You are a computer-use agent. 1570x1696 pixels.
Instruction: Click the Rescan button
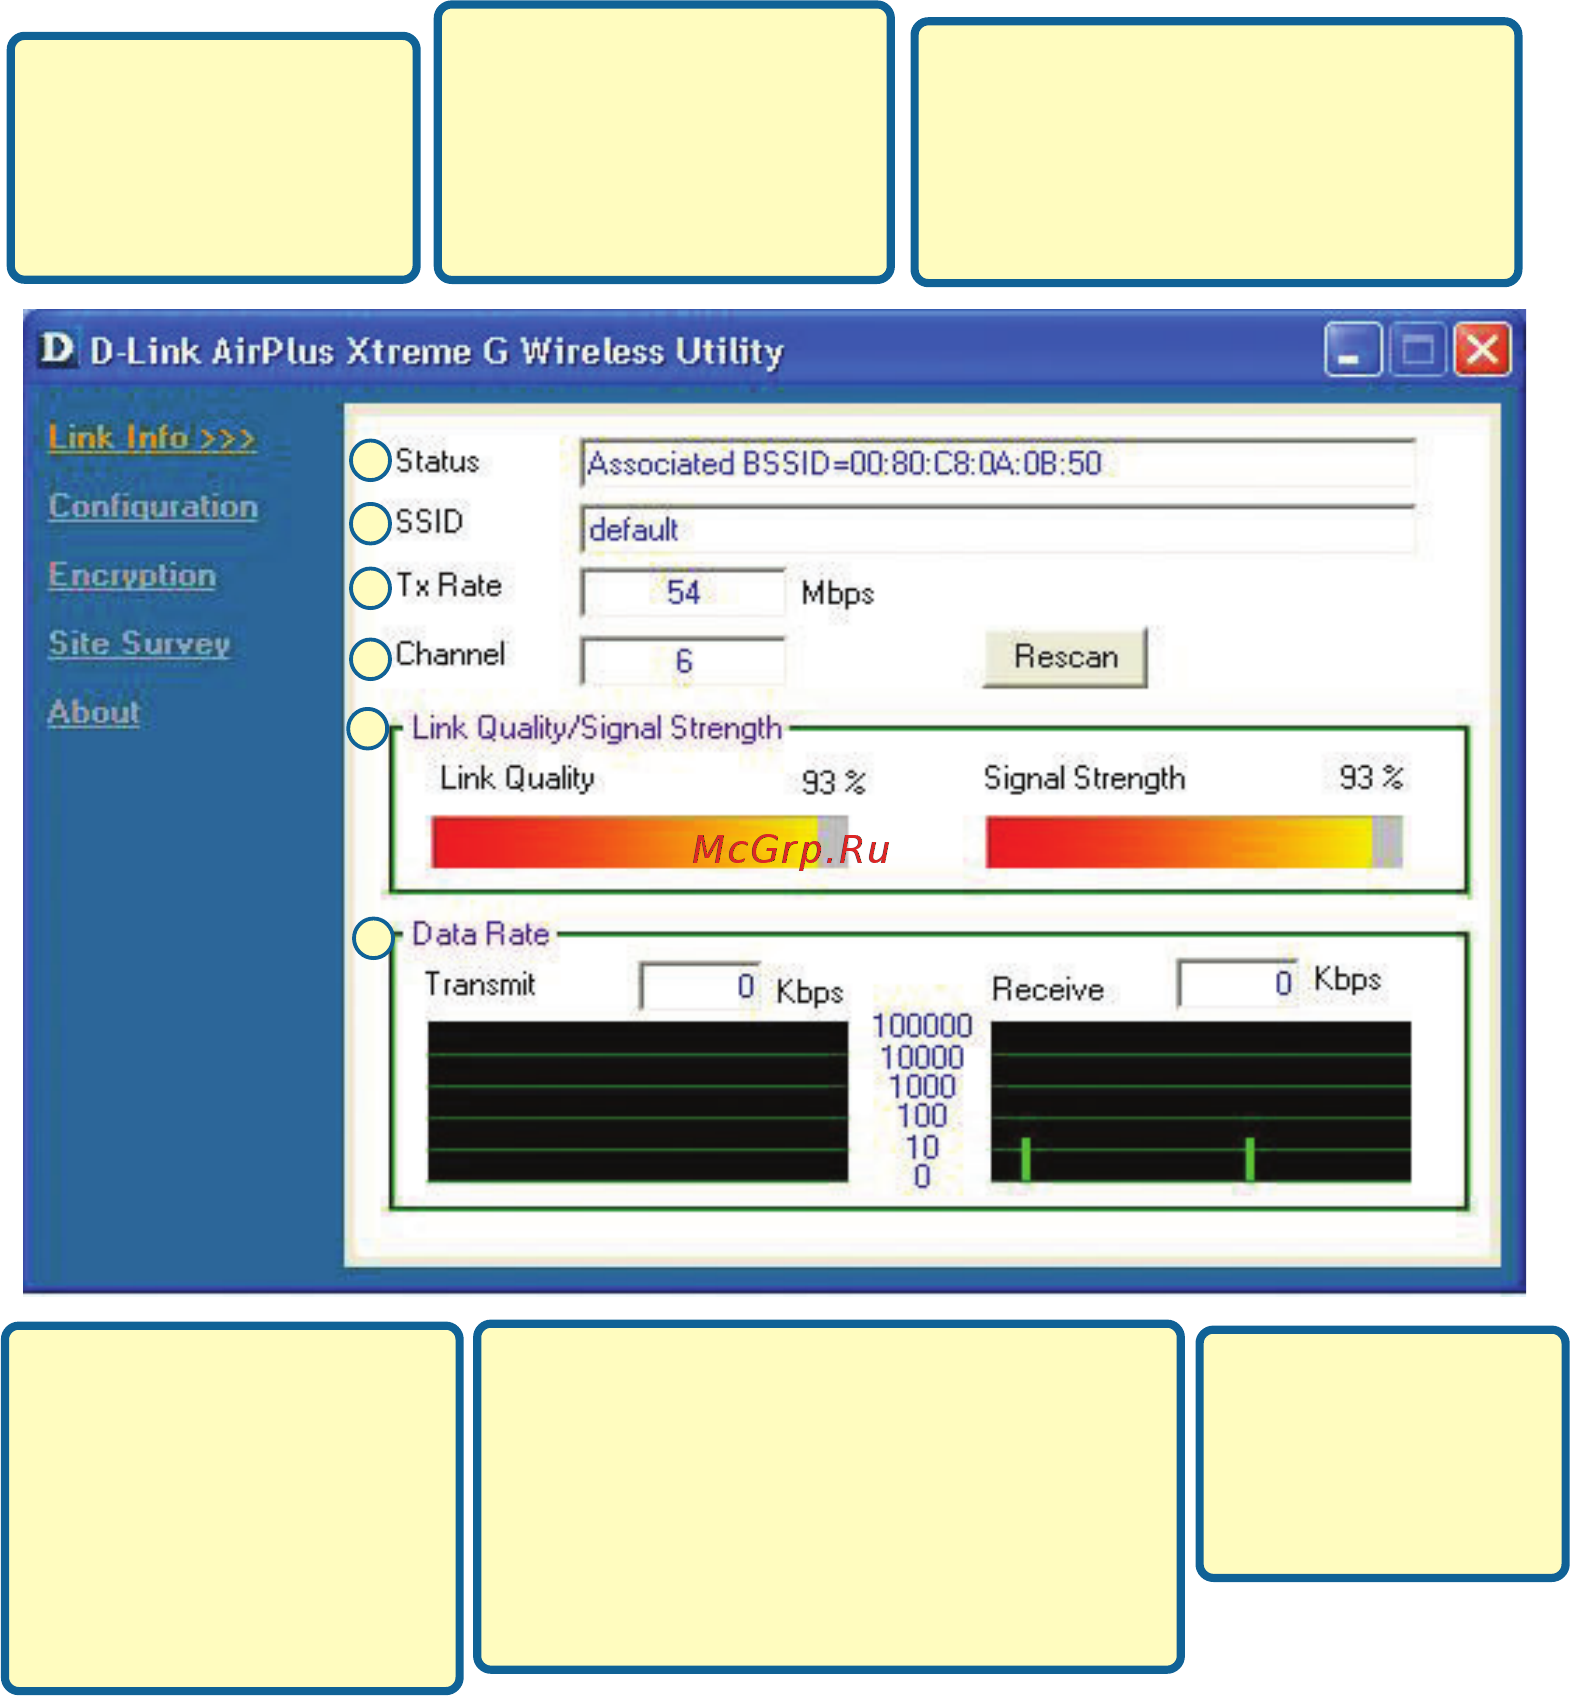coord(1065,657)
